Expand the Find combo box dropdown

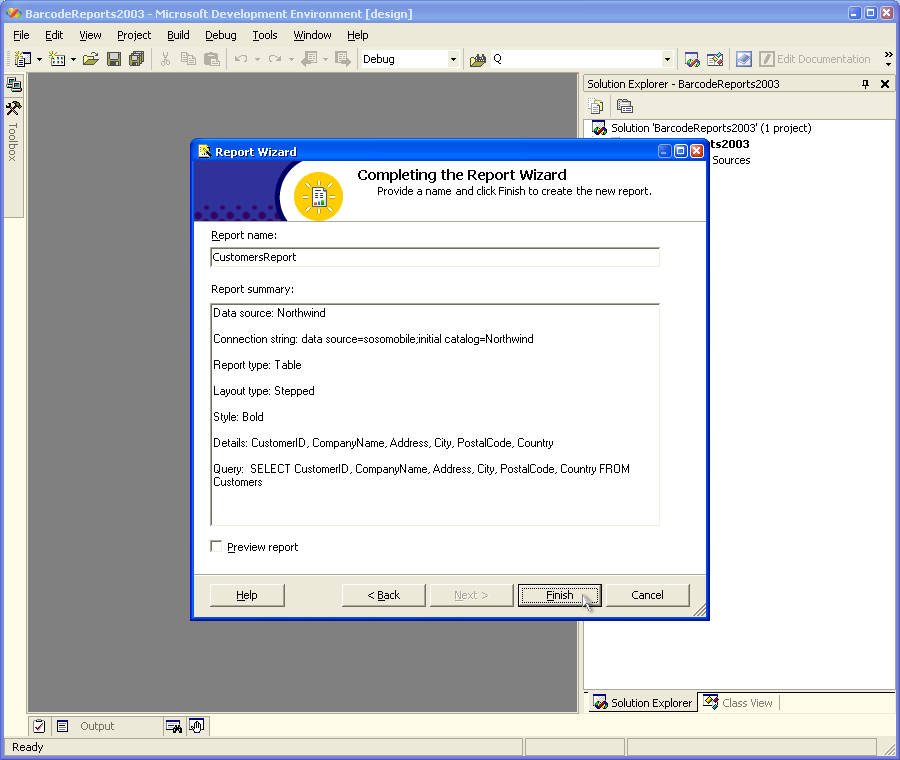[667, 59]
